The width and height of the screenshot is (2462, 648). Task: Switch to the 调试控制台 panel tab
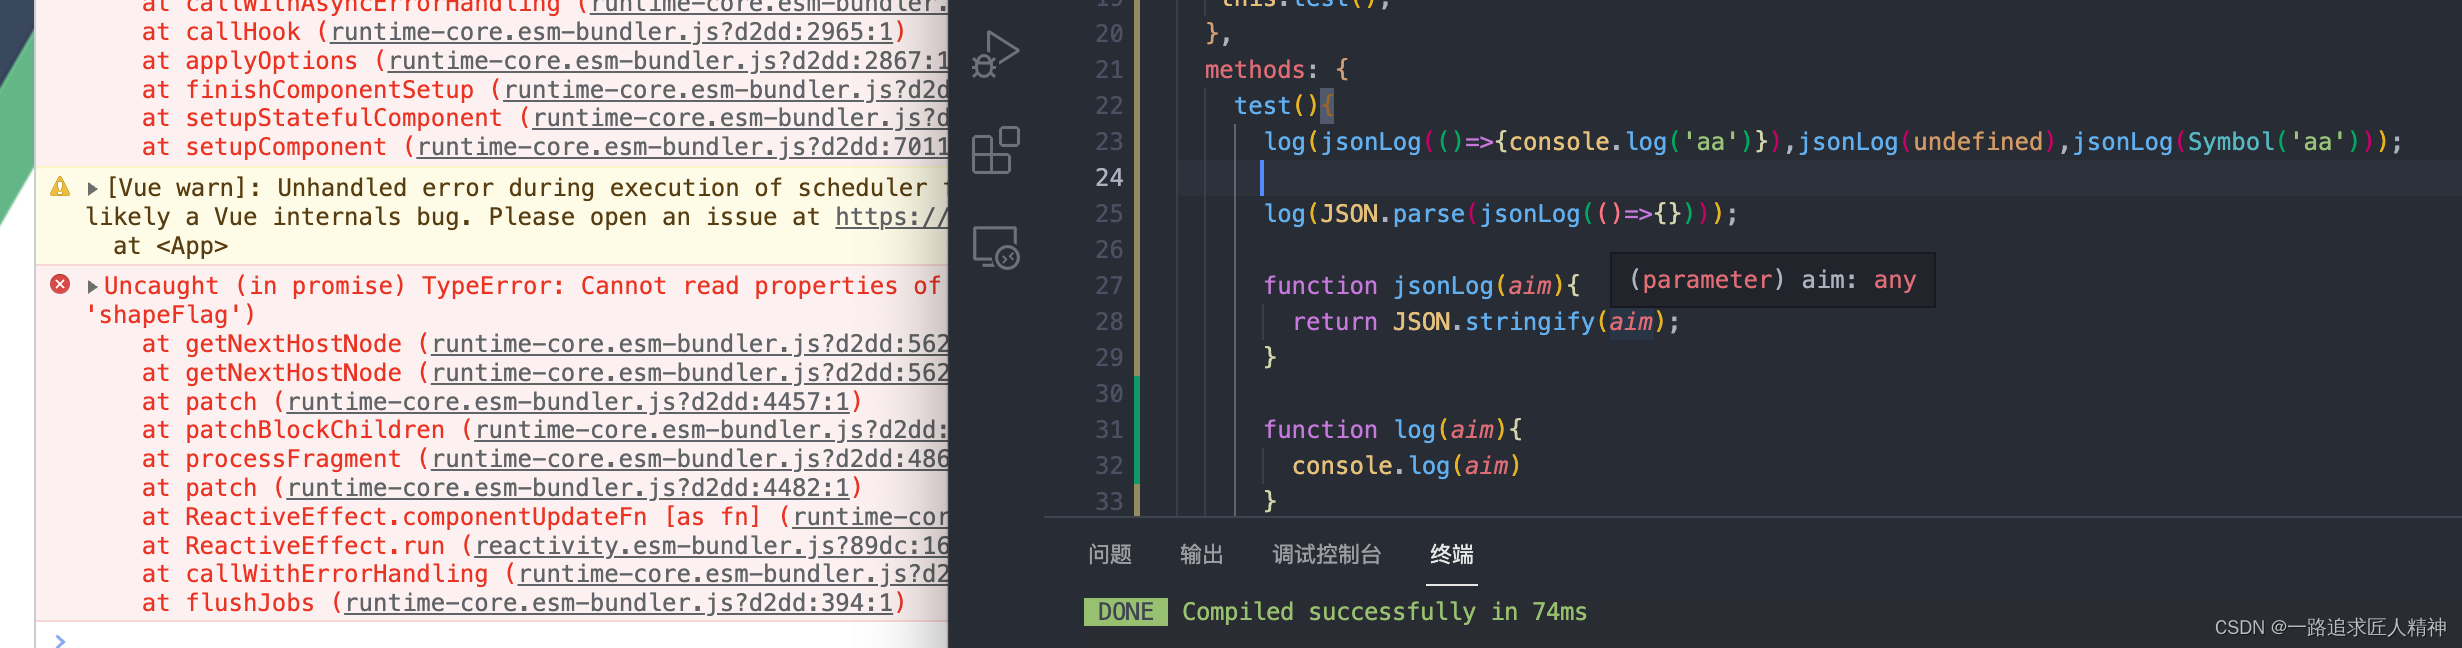coord(1327,554)
